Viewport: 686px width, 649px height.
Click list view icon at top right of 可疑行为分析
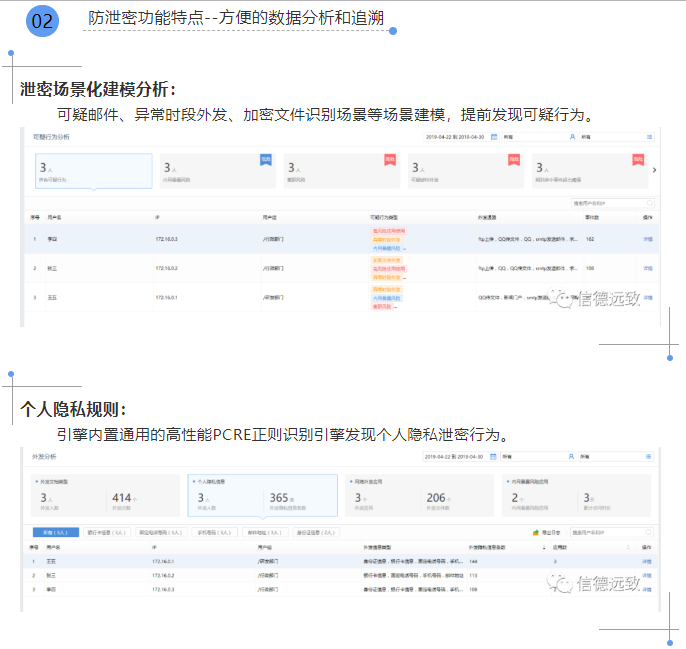(x=649, y=136)
